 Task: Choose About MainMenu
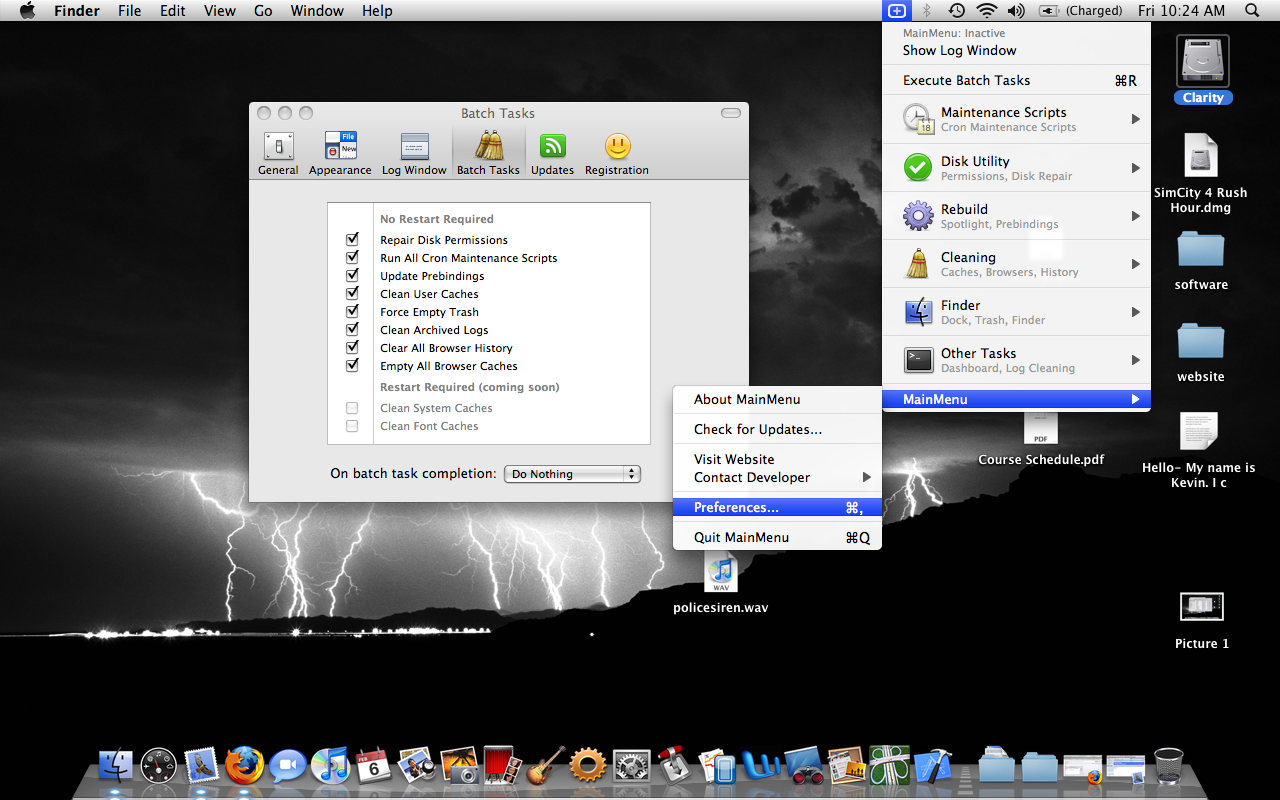[777, 399]
